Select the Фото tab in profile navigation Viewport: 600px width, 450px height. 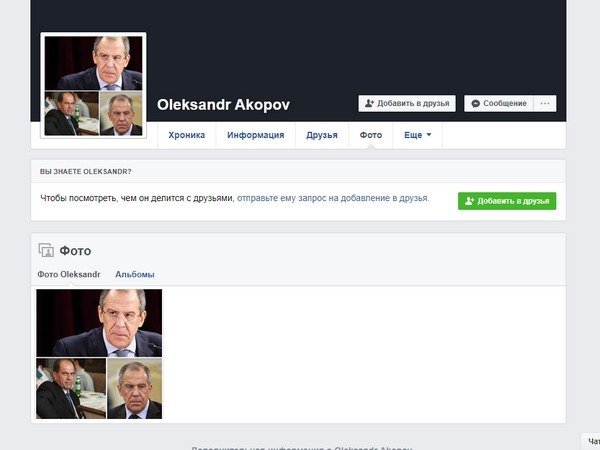(371, 135)
